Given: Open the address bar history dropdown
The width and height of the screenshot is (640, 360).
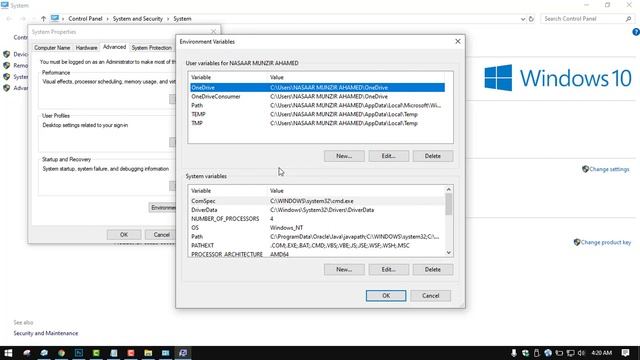Looking at the screenshot, I should [523, 19].
